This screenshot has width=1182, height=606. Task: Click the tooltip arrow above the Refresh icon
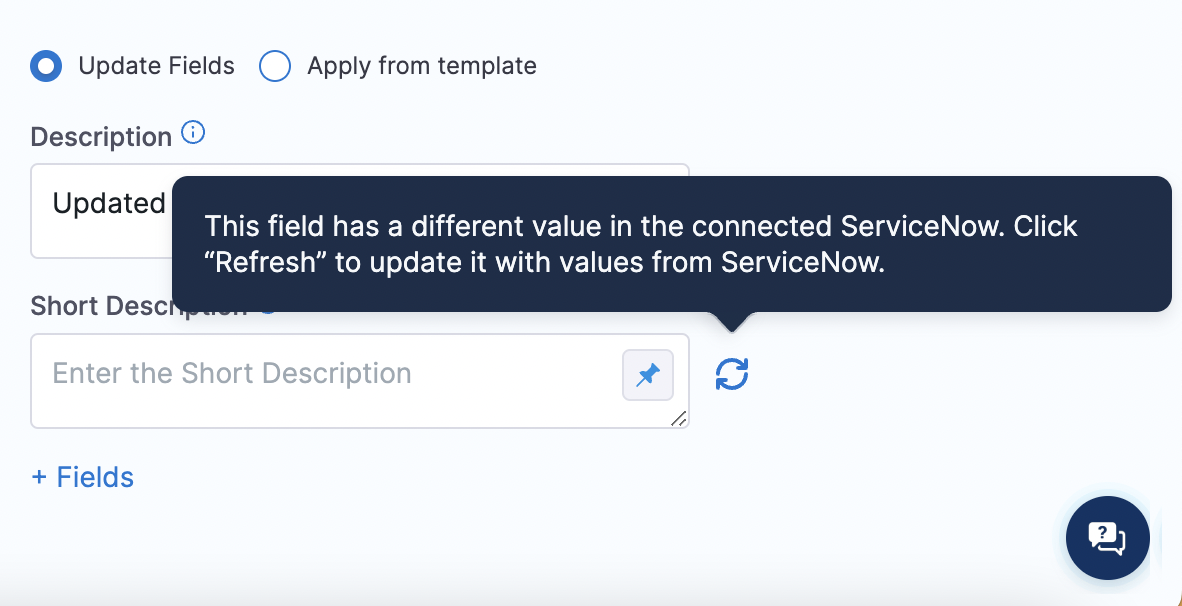tap(733, 321)
